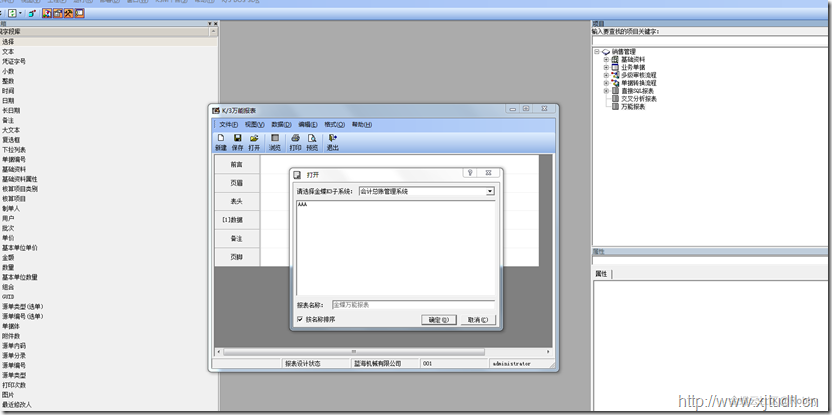This screenshot has width=832, height=415.
Task: Select the 万能报表 tree item
Action: pyautogui.click(x=634, y=106)
